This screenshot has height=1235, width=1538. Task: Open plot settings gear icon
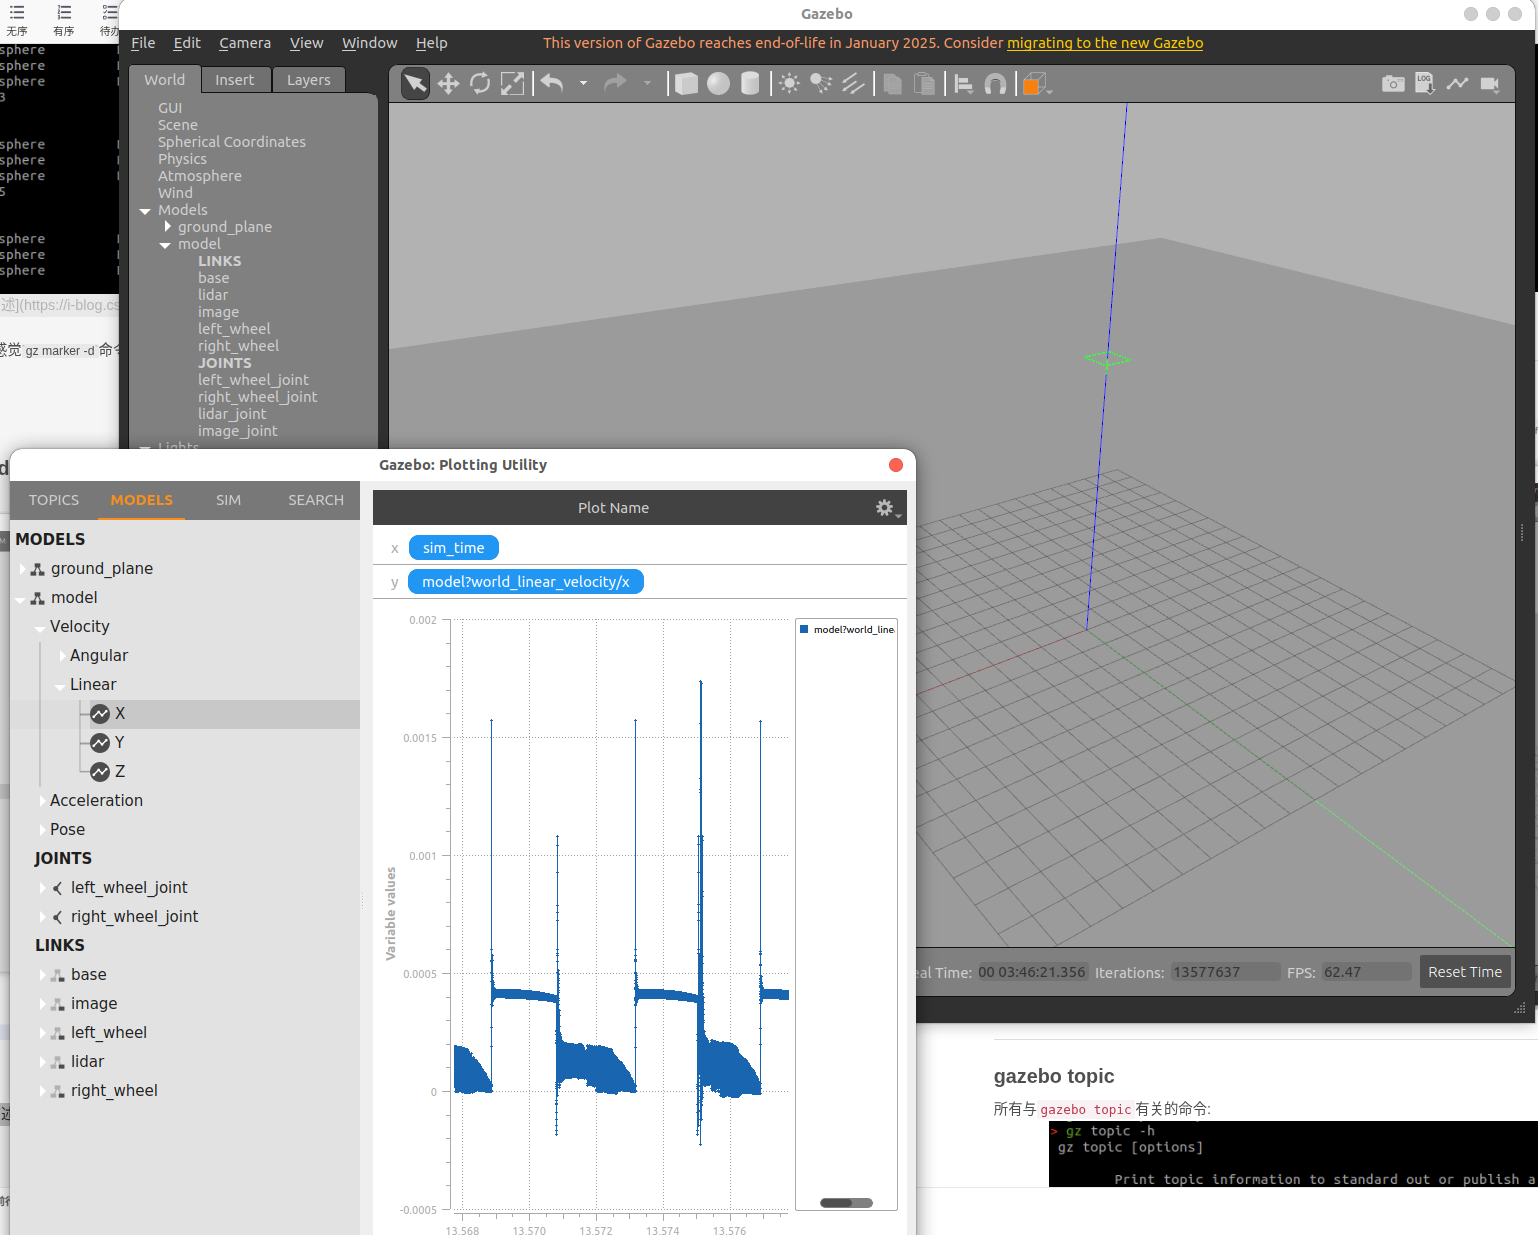tap(887, 508)
